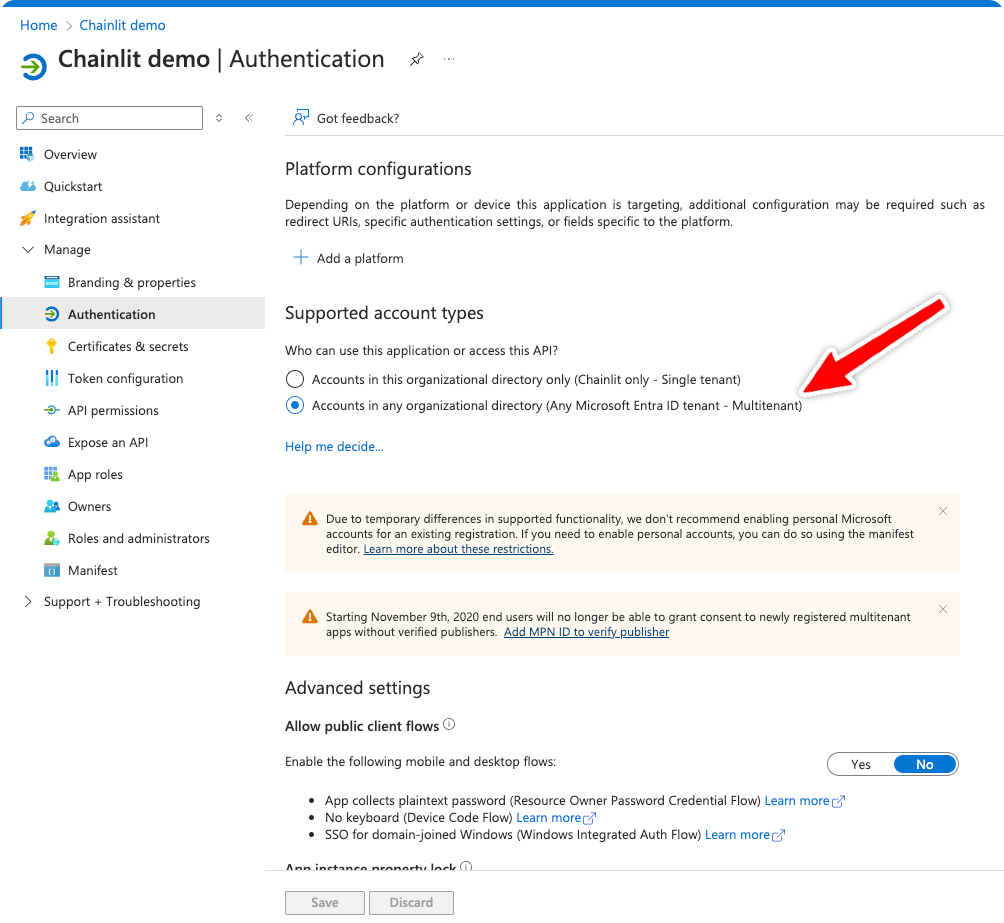
Task: Click Add MPN ID to verify publisher link
Action: click(x=587, y=632)
